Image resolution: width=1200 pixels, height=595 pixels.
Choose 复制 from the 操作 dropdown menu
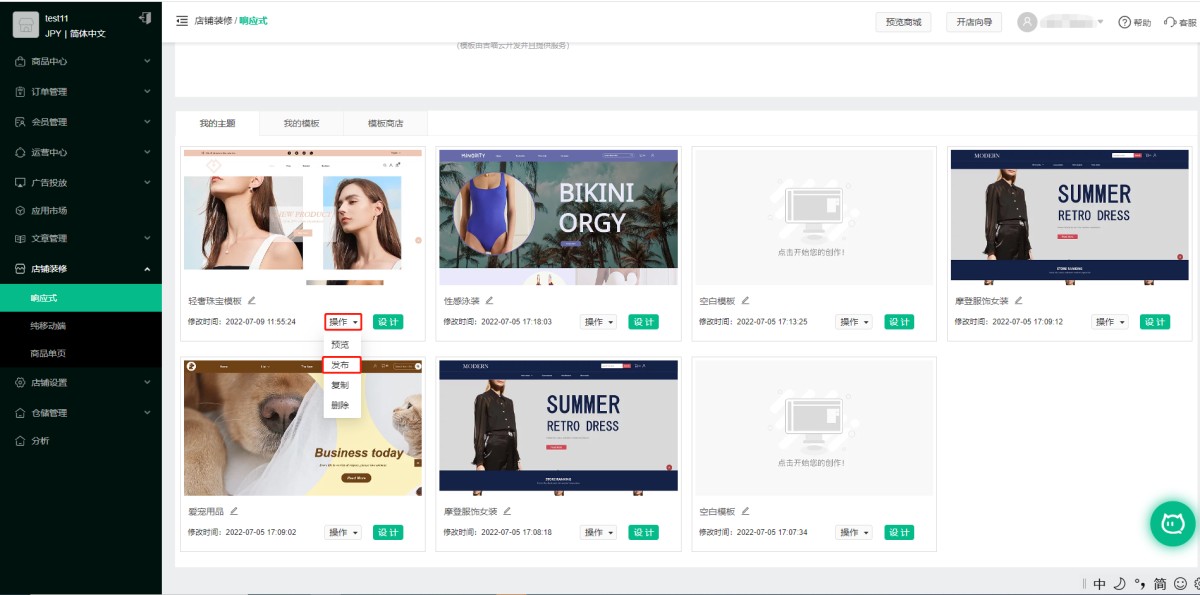coord(340,385)
